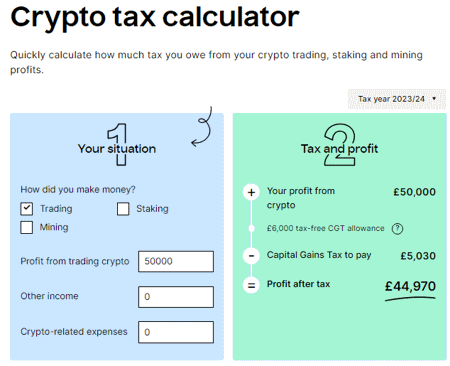The image size is (450, 366).
Task: Open the CGT allowance help question mark
Action: click(397, 229)
